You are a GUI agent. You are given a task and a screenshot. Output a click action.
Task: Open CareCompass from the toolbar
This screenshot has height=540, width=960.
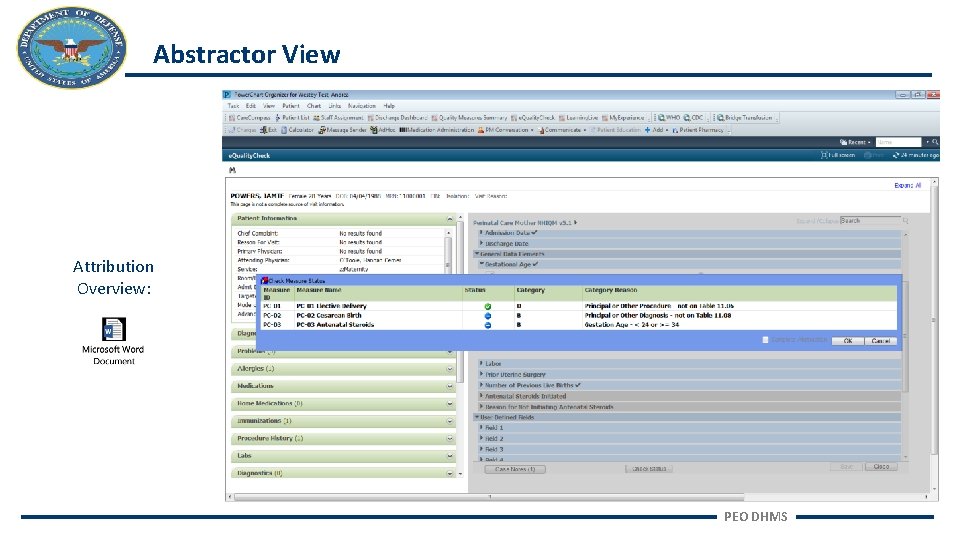click(250, 118)
